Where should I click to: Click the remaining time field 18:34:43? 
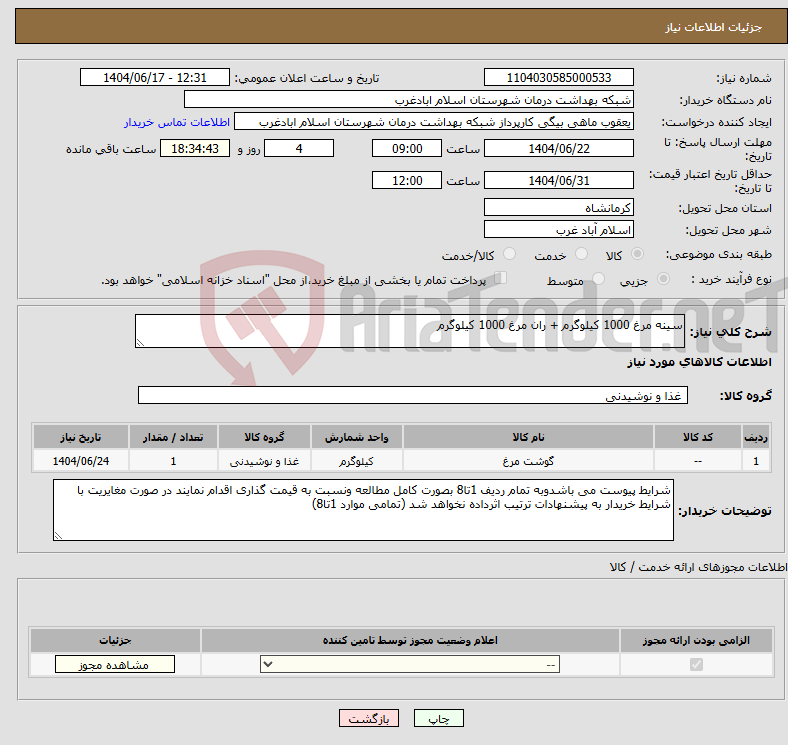click(194, 148)
